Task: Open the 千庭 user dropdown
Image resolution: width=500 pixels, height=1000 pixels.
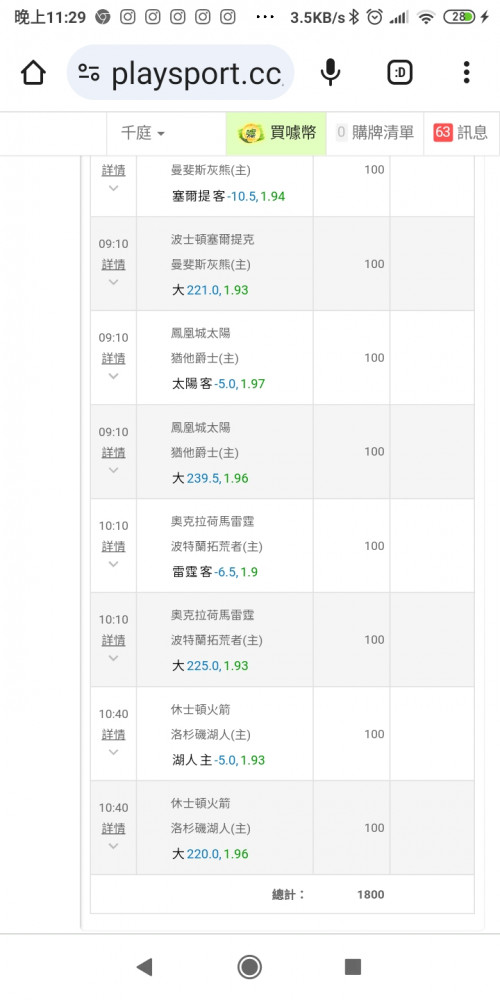Action: pos(143,133)
